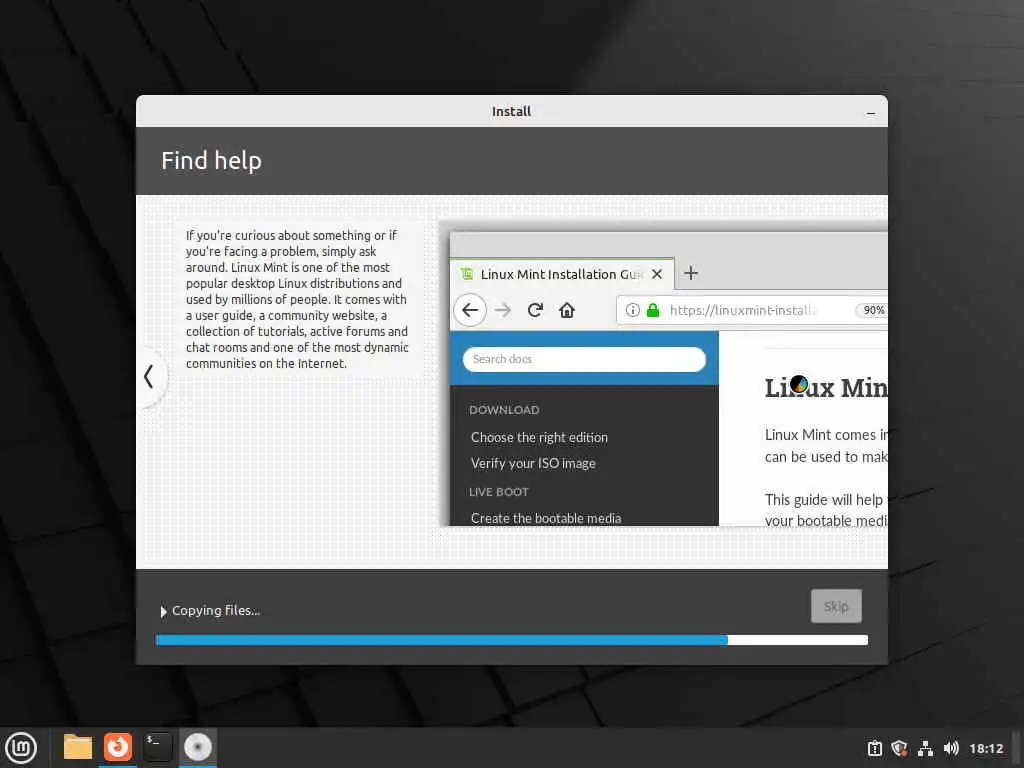Click Verify your ISO image link
This screenshot has width=1024, height=768.
pos(533,463)
